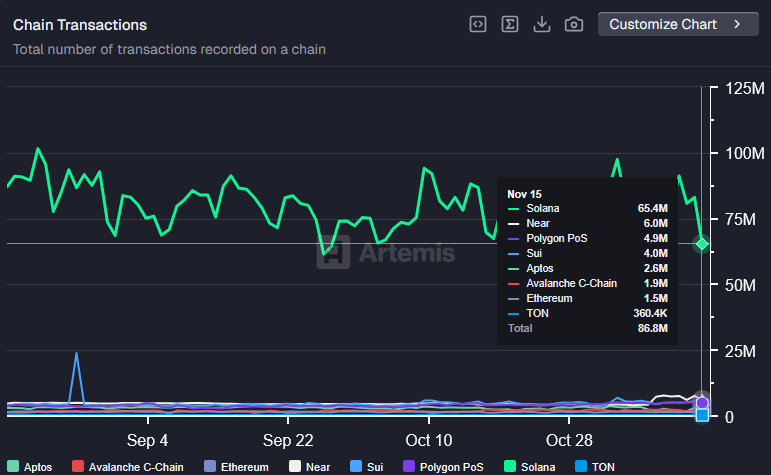Click the sigma formula icon

pyautogui.click(x=510, y=24)
